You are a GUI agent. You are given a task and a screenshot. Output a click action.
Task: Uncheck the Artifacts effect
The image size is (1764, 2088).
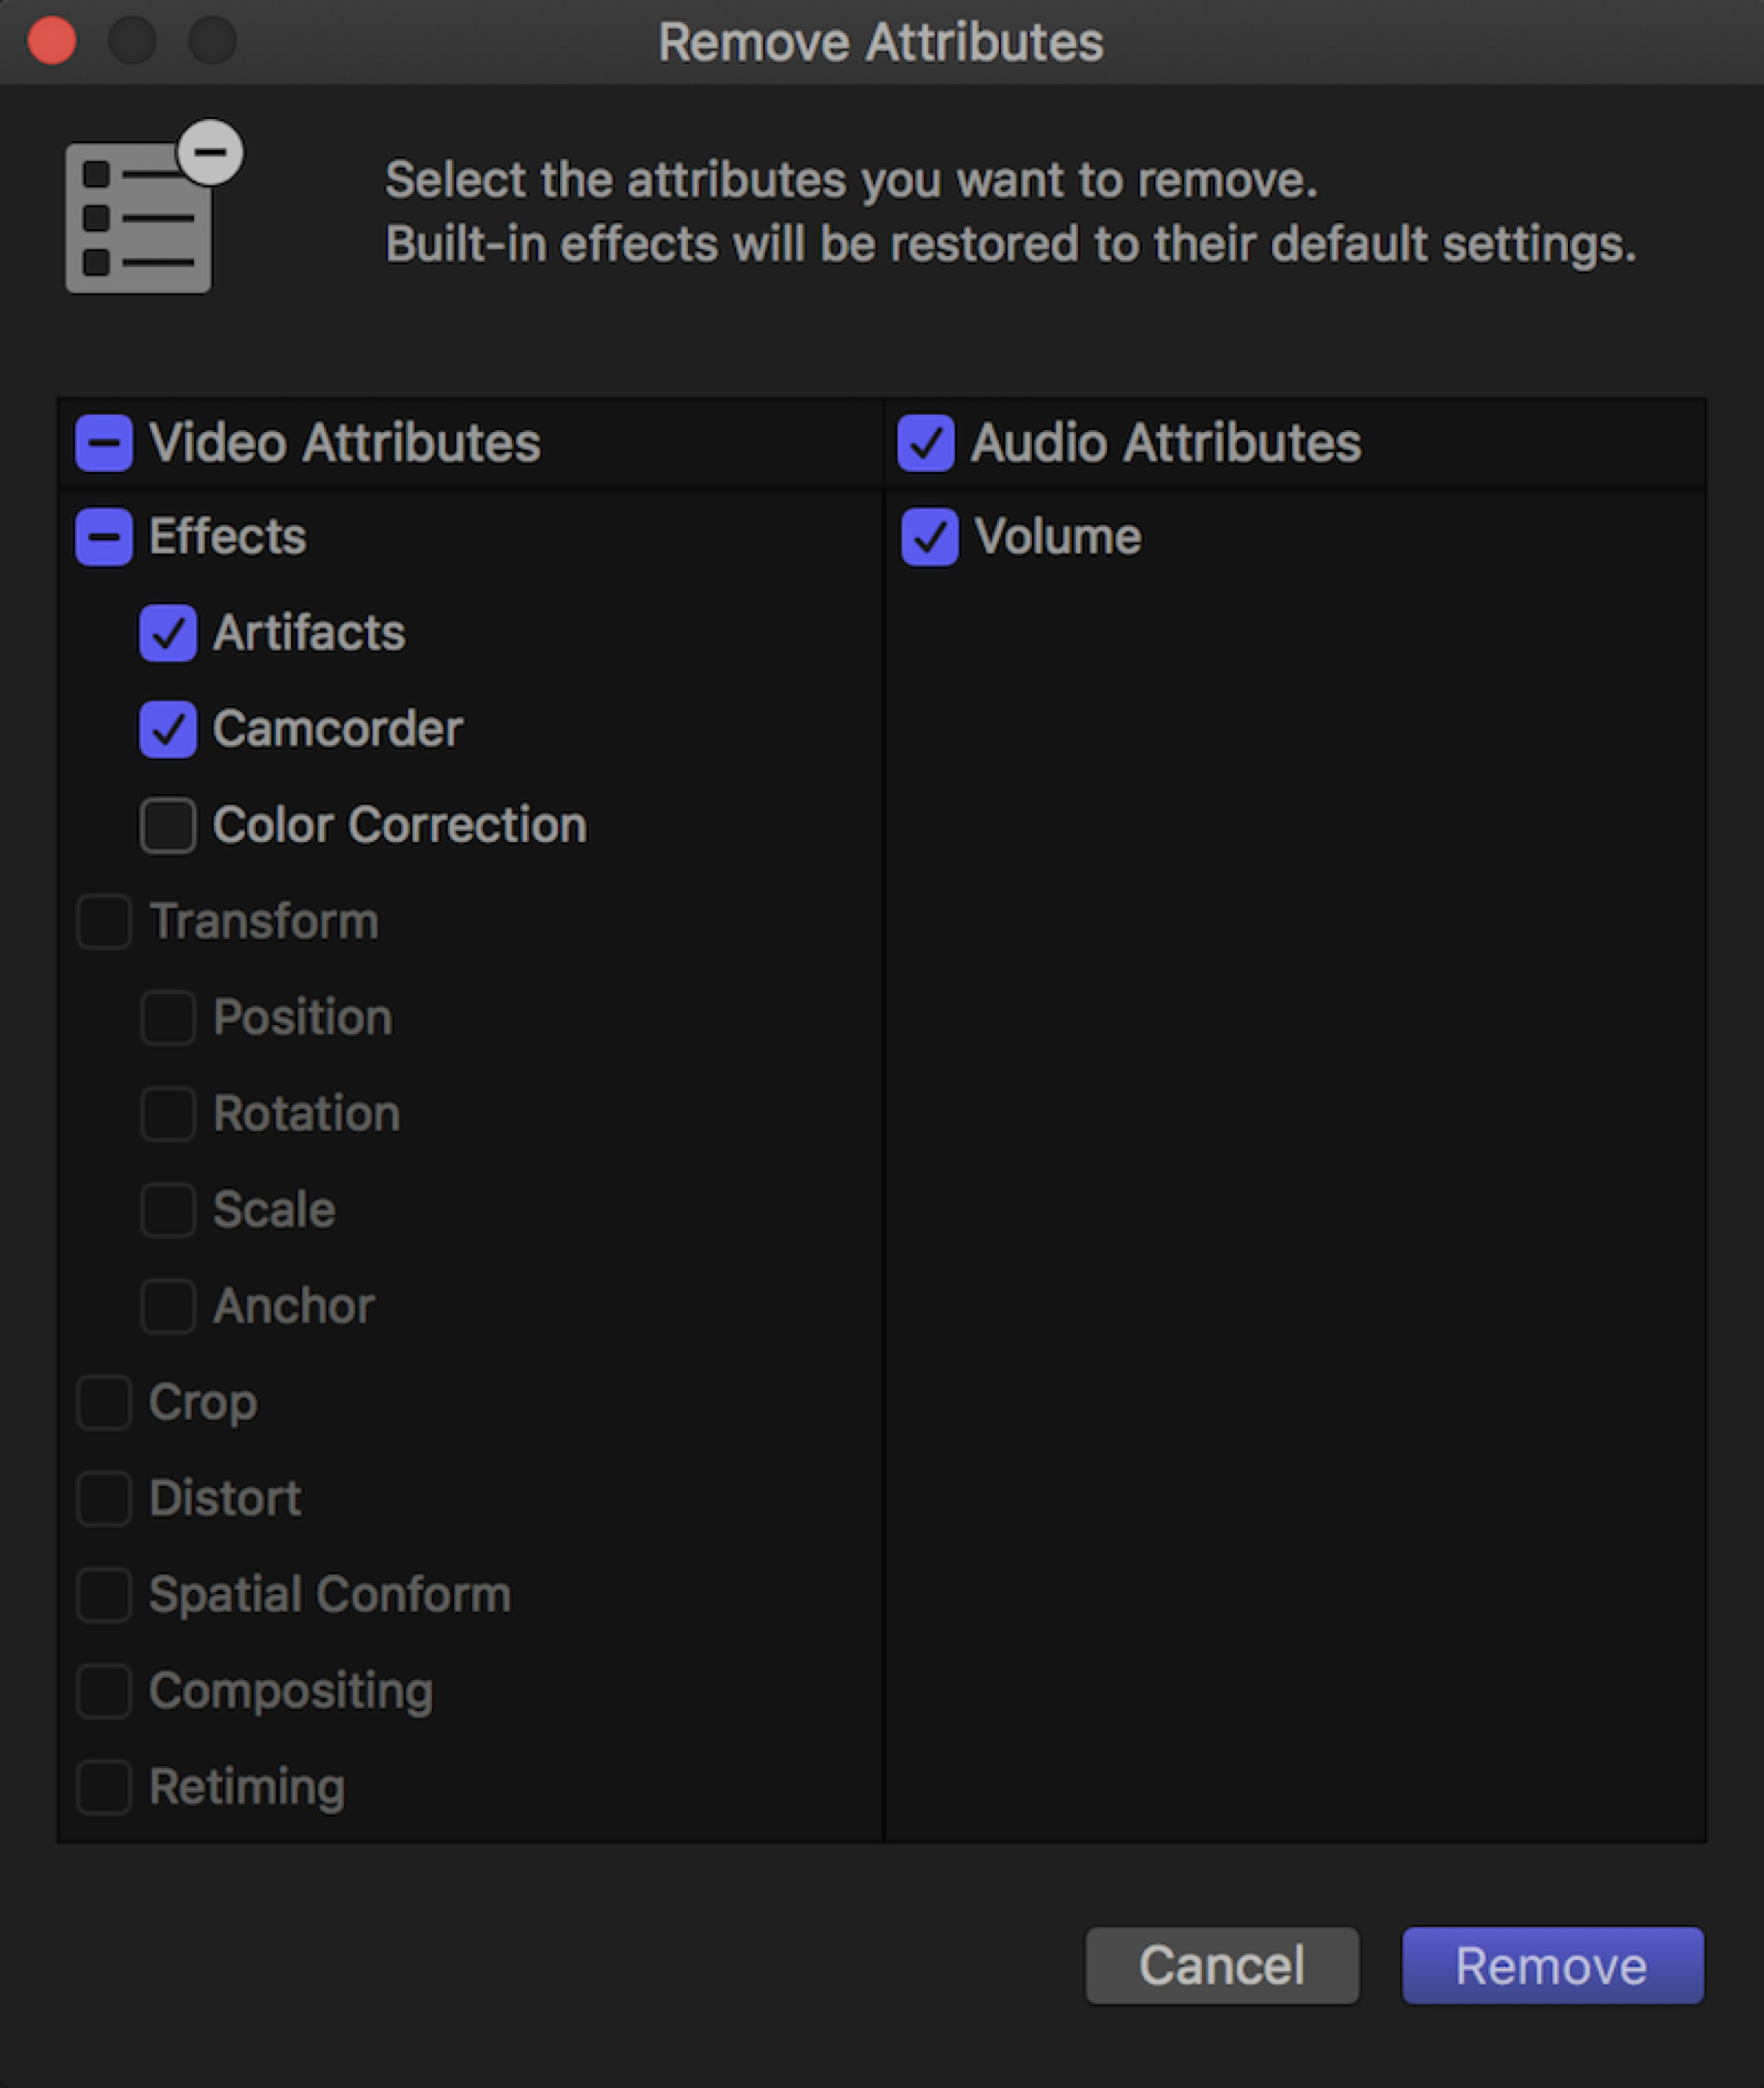[168, 633]
